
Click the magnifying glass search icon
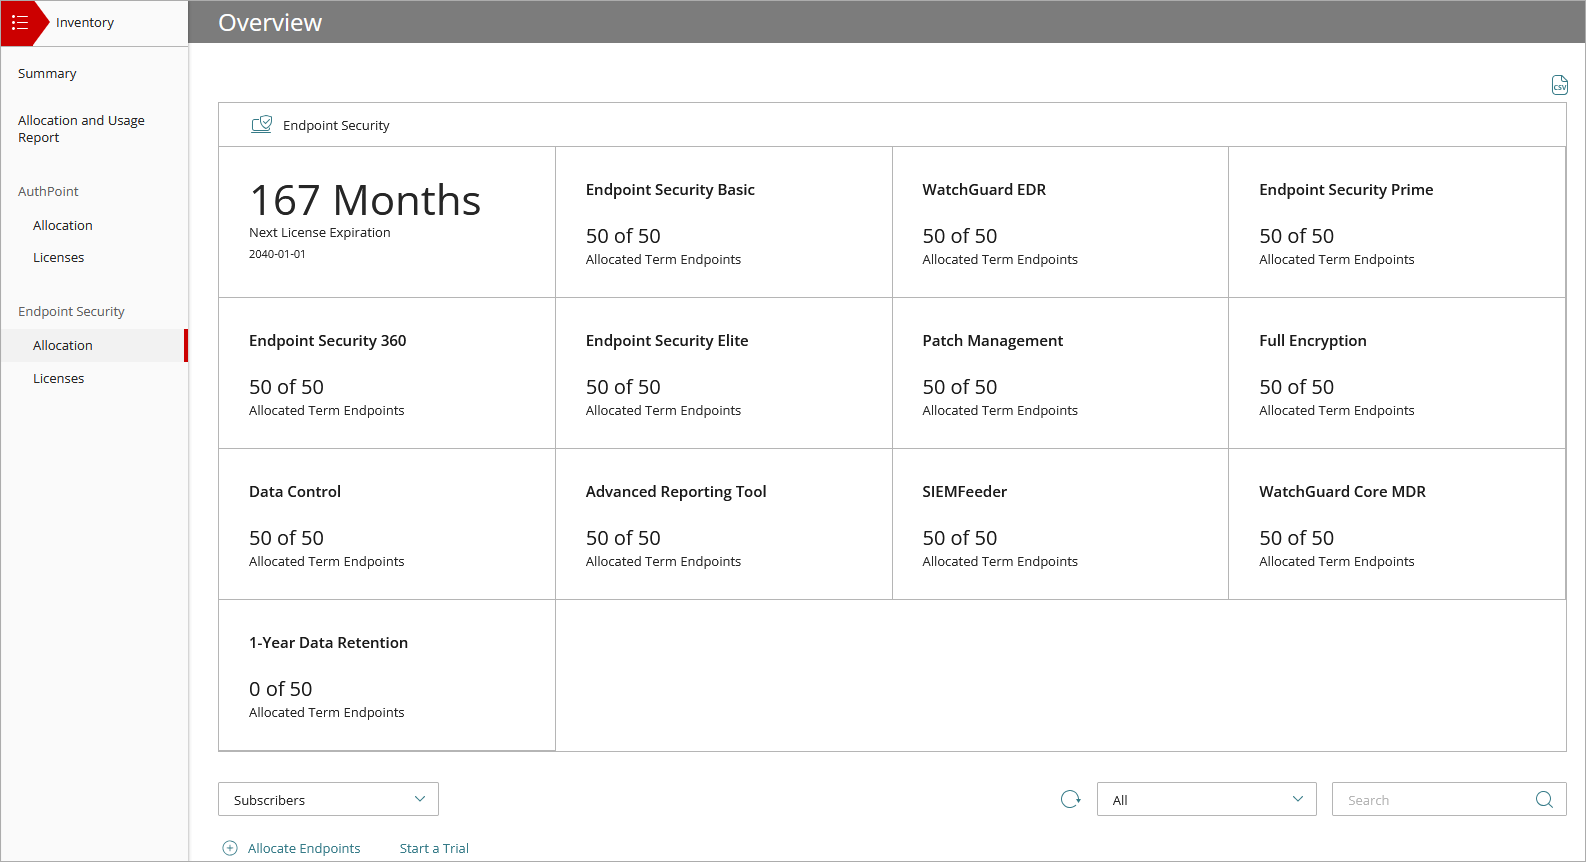click(x=1544, y=799)
